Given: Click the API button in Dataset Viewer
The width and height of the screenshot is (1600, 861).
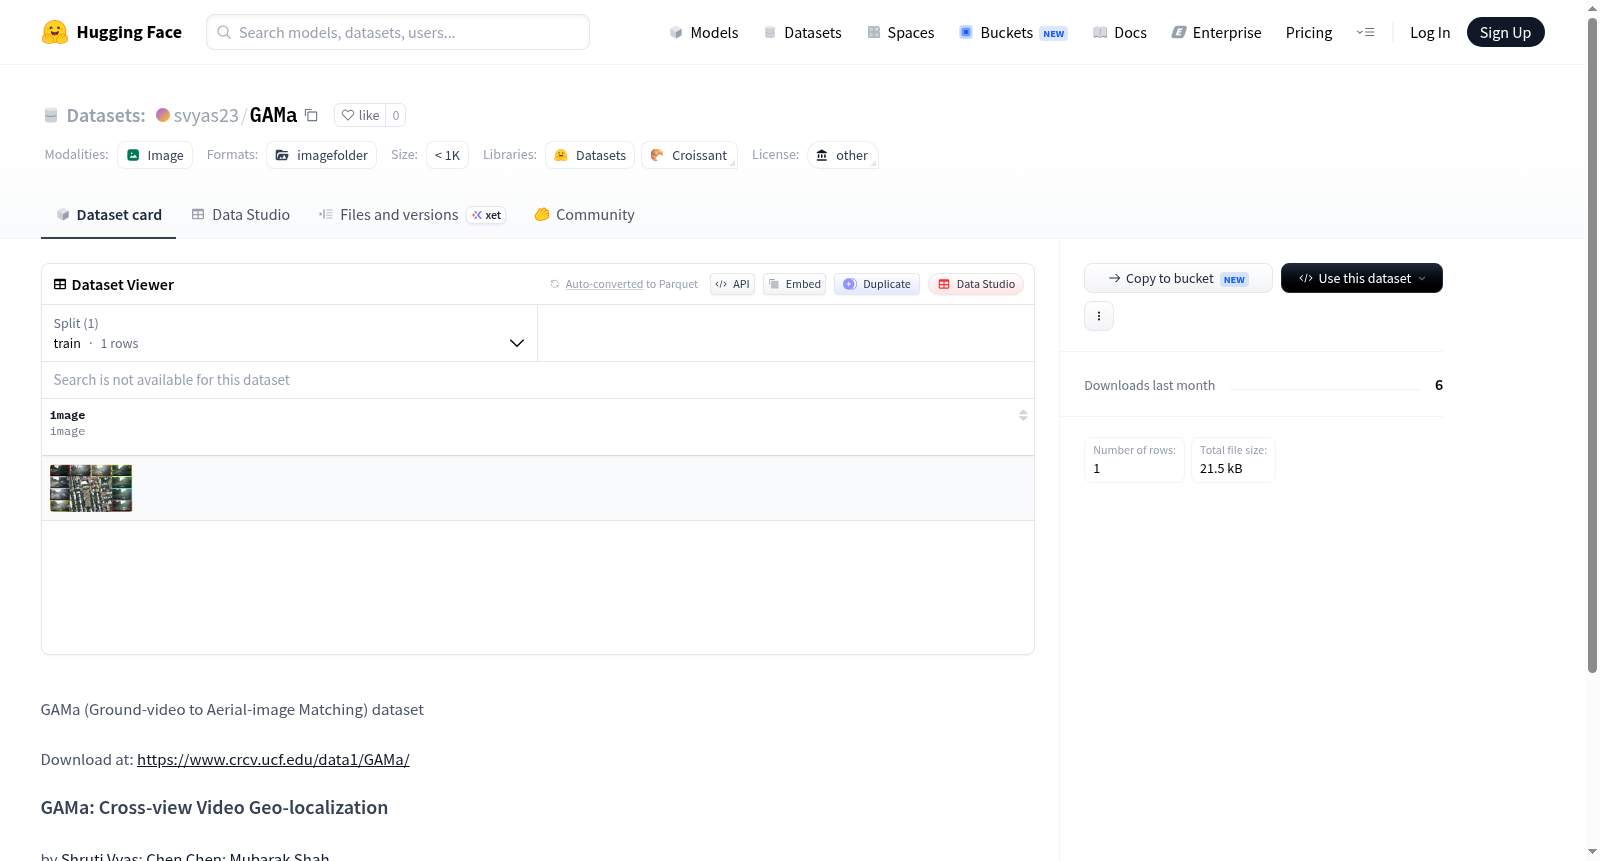Looking at the screenshot, I should 732,284.
